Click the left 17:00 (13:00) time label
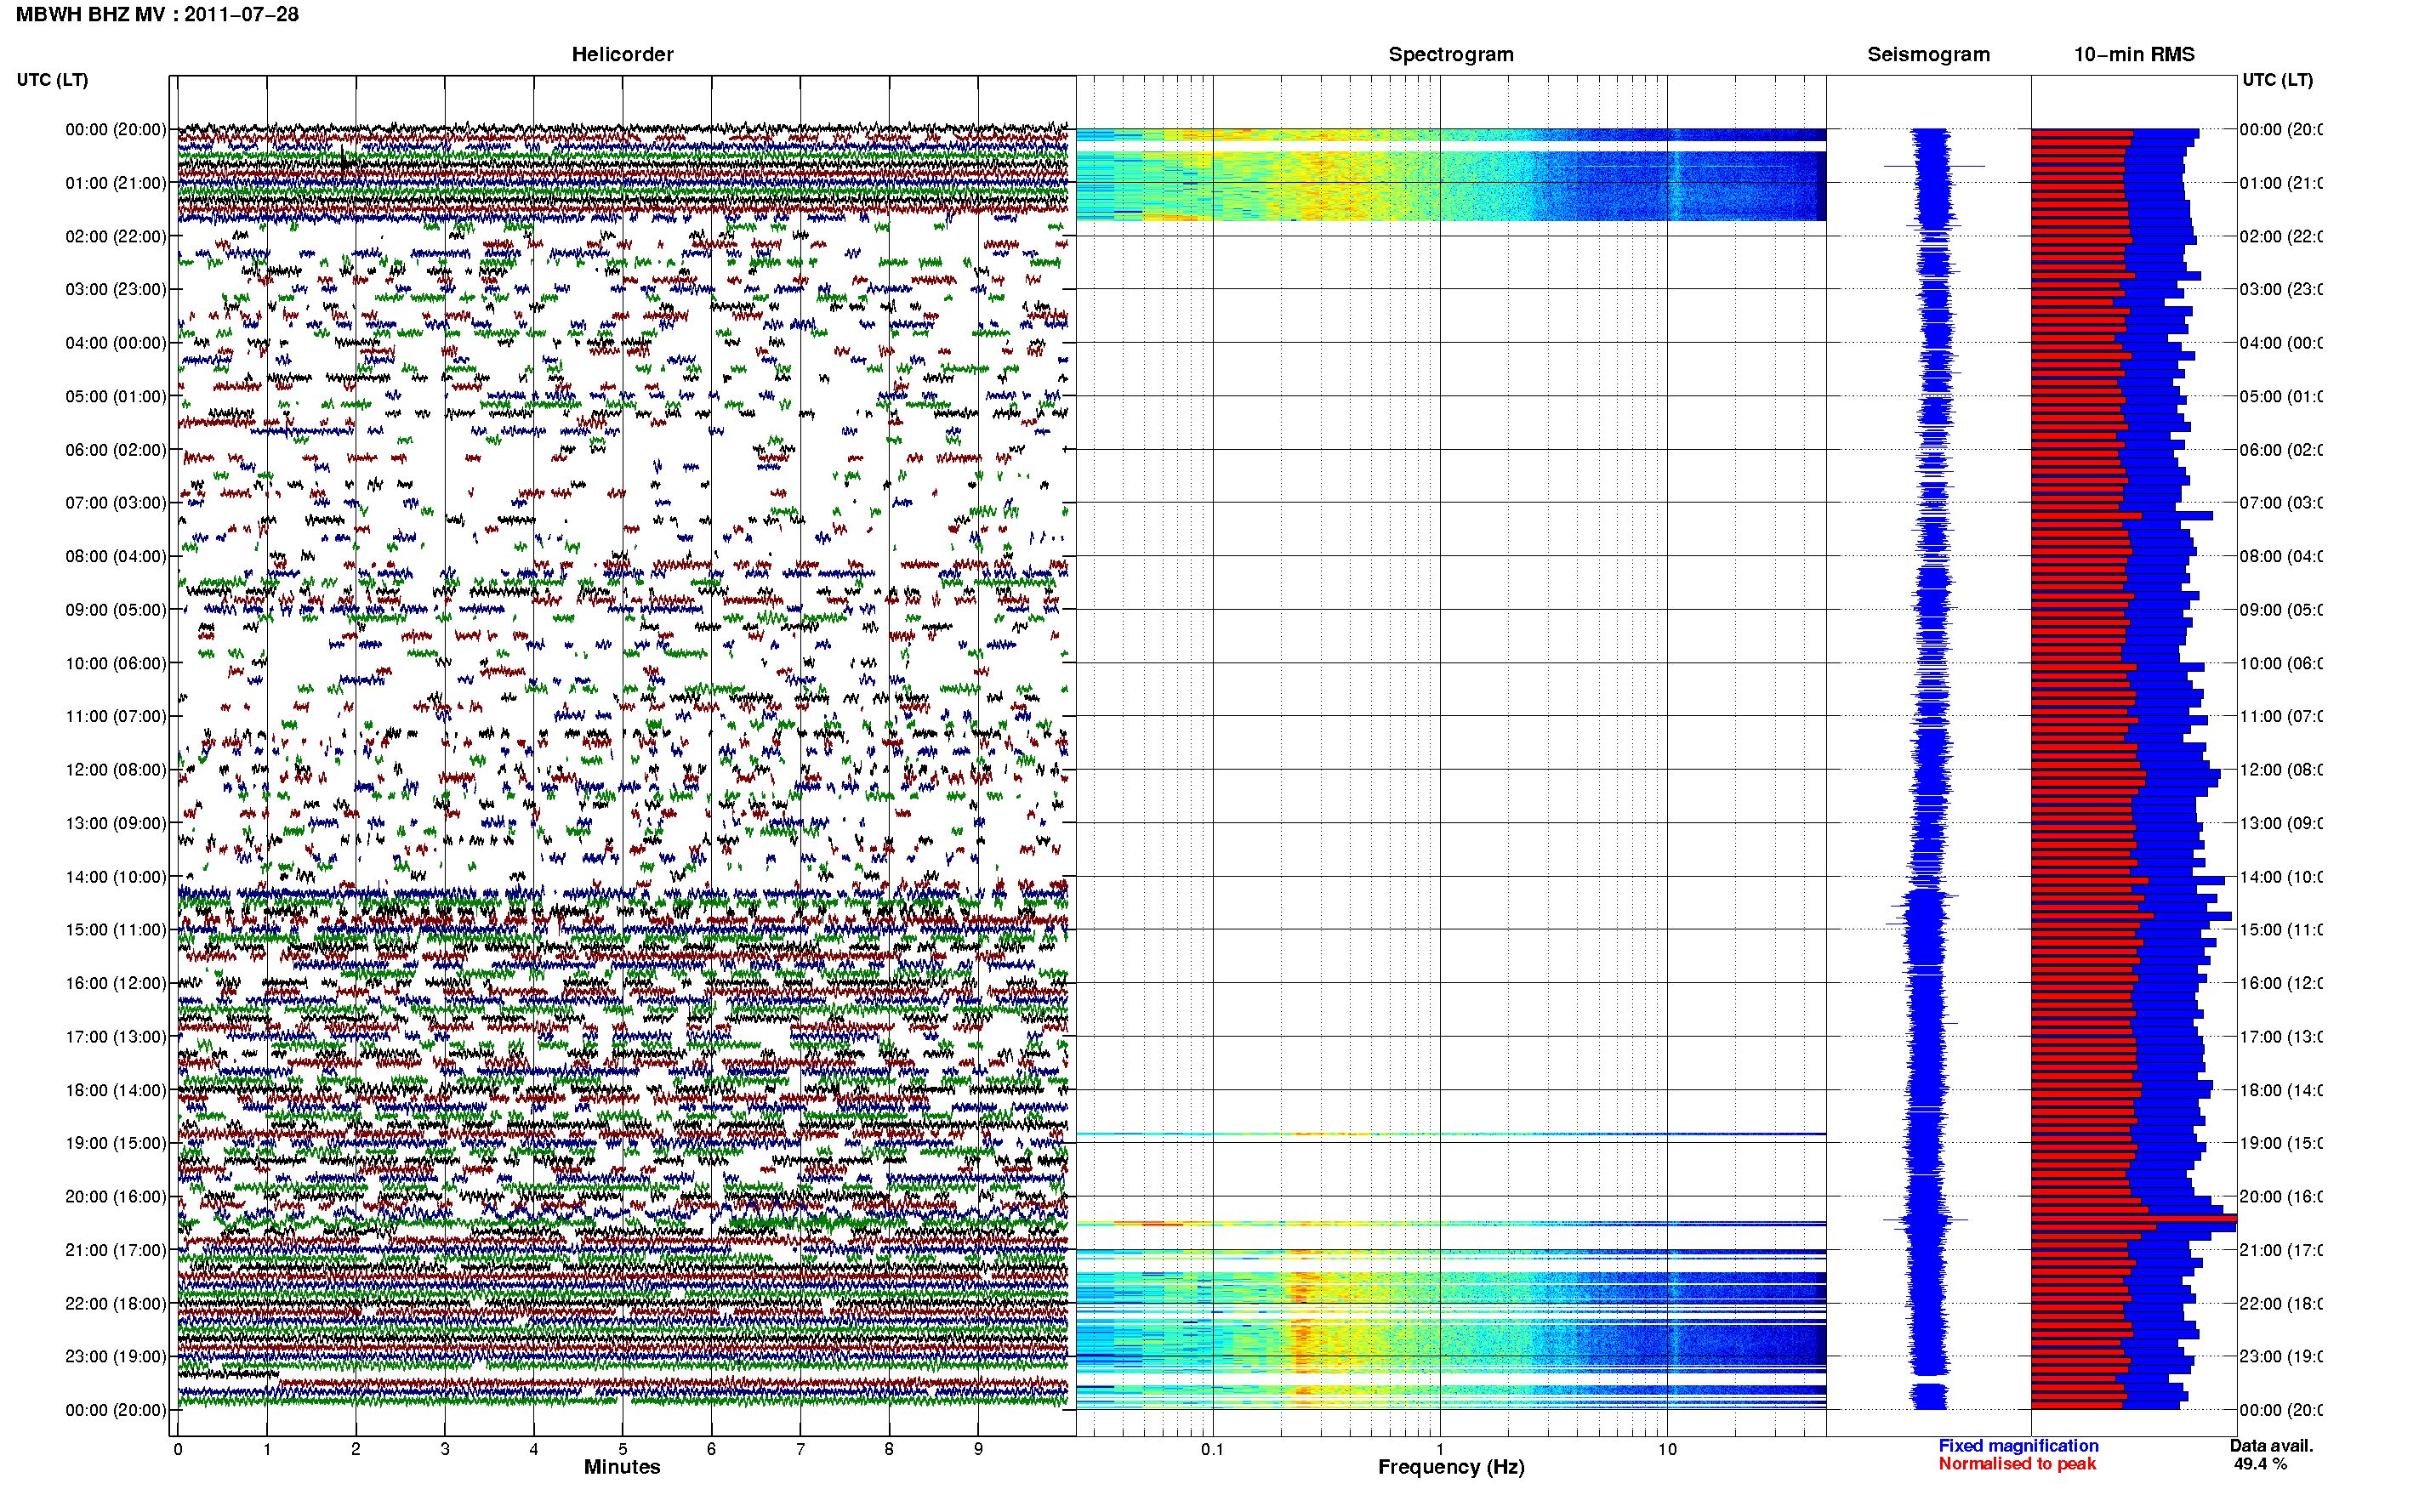 click(x=116, y=1036)
